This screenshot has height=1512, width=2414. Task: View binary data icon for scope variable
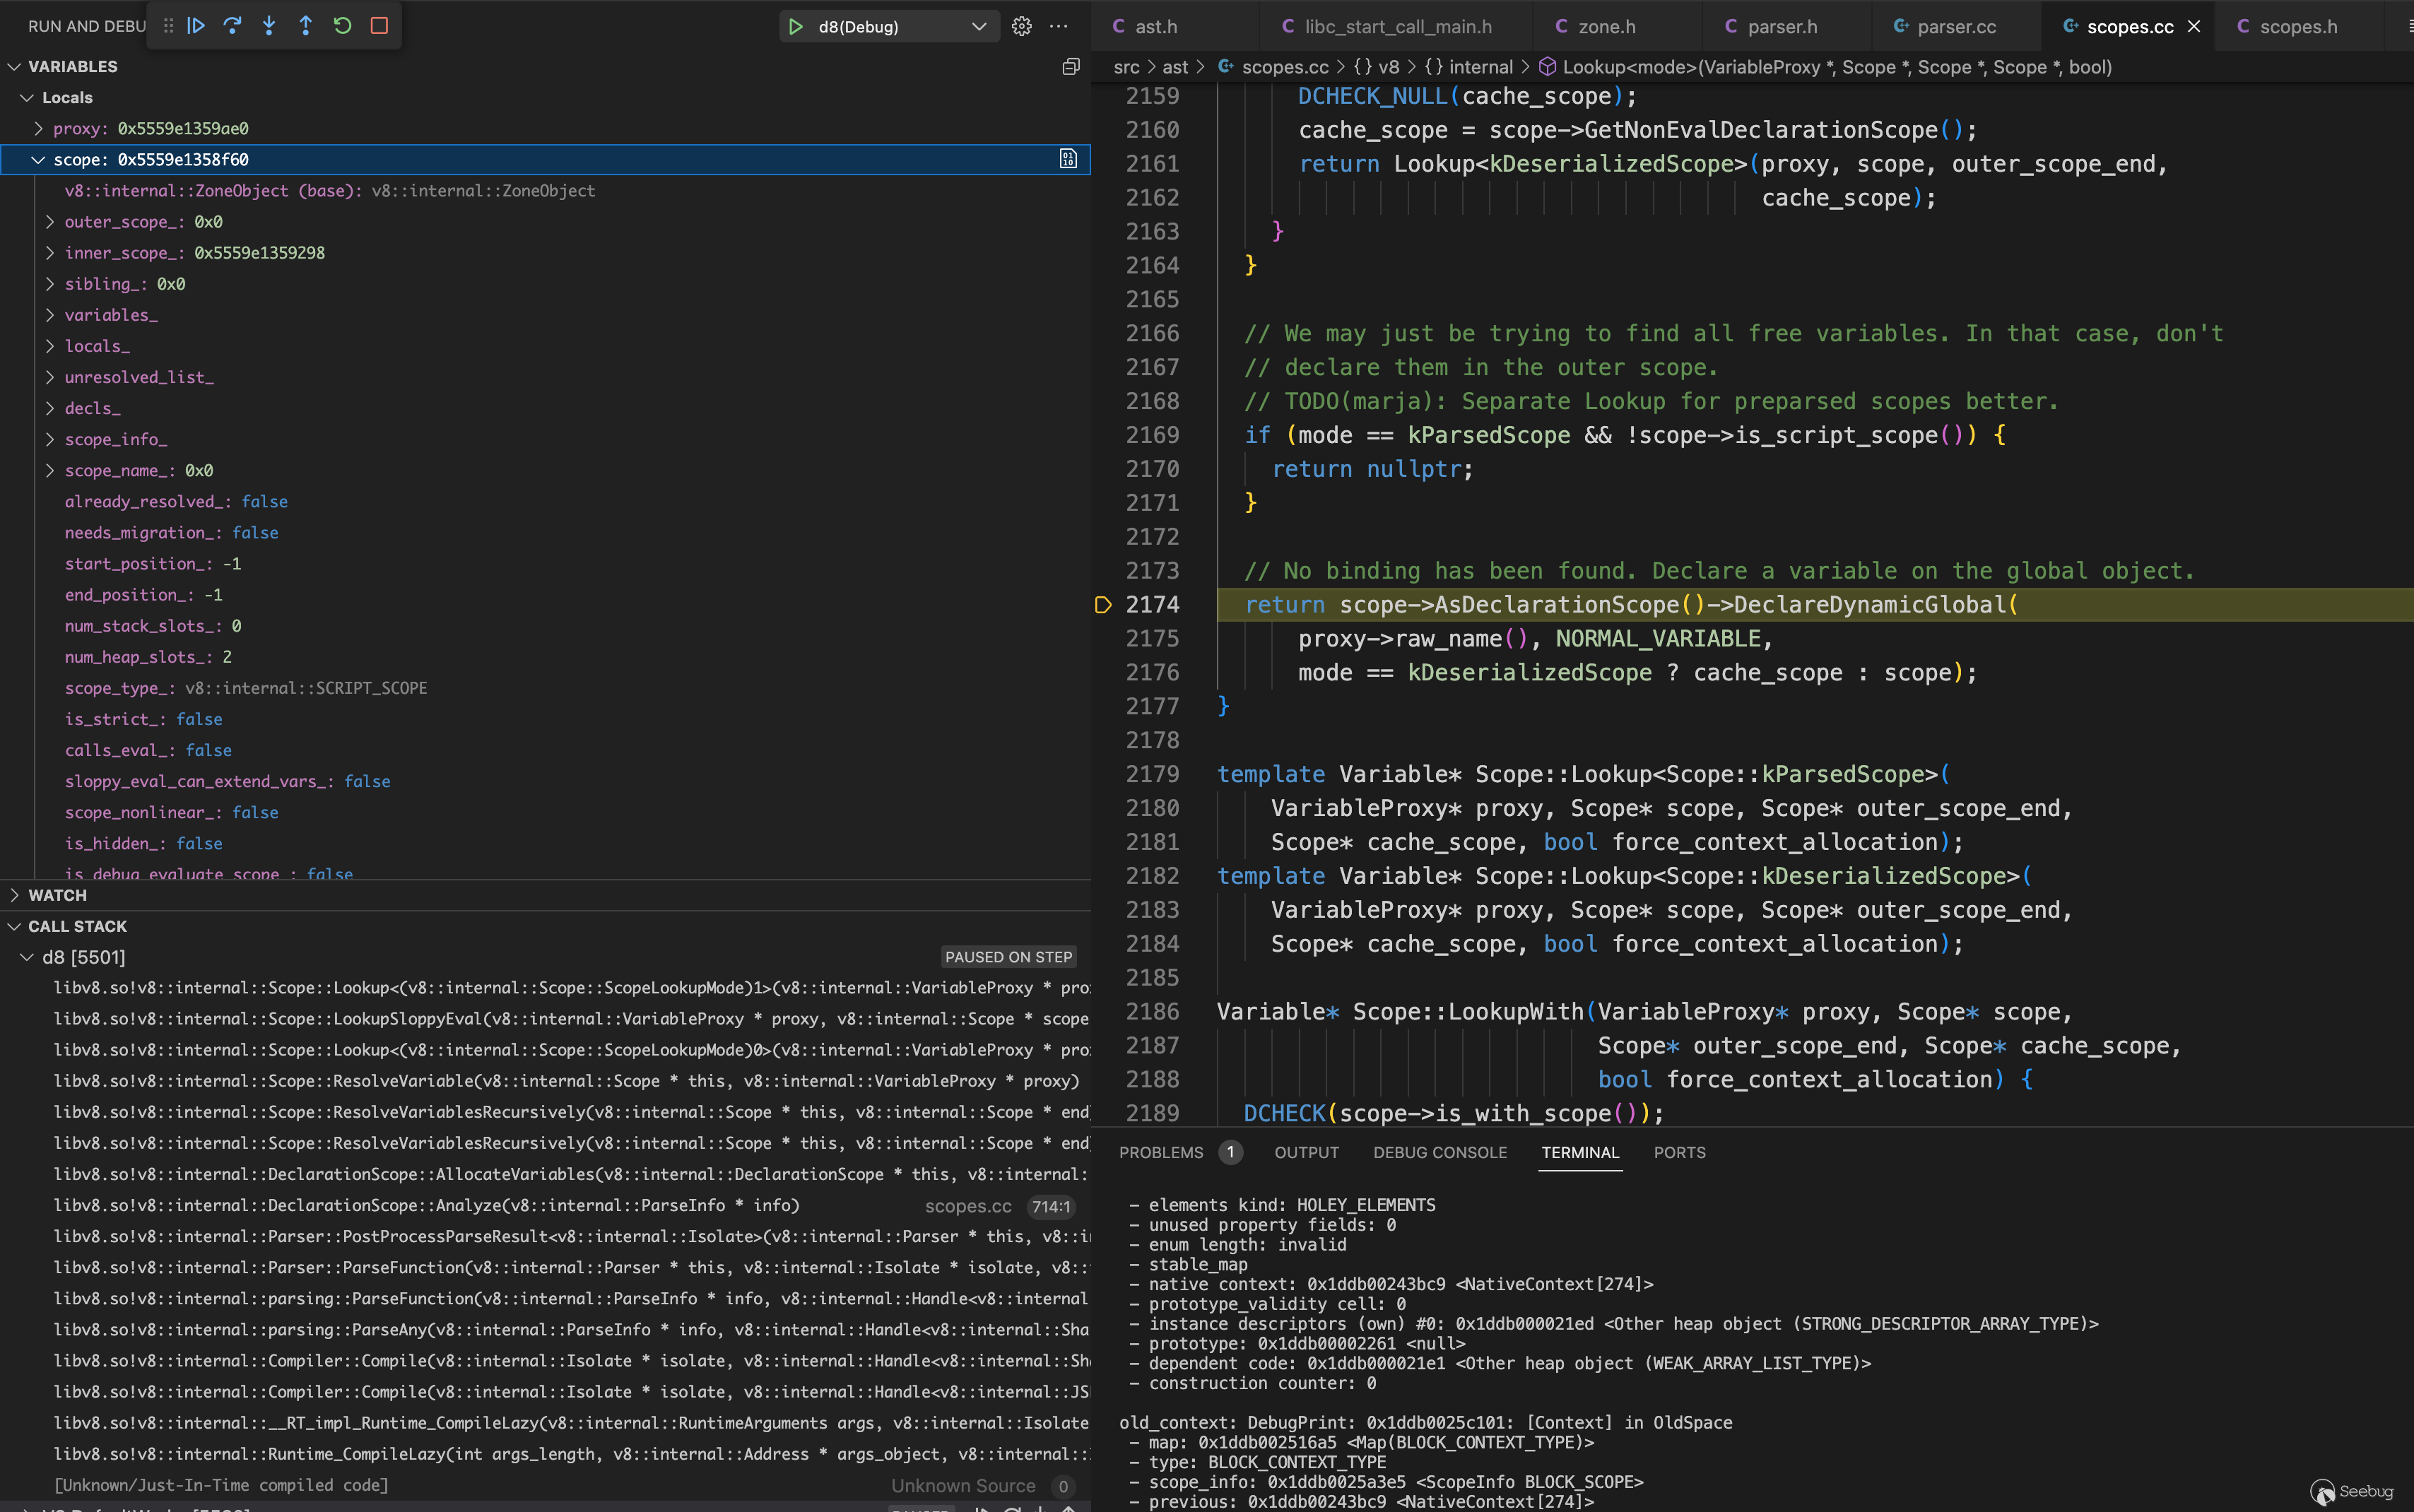pyautogui.click(x=1068, y=159)
